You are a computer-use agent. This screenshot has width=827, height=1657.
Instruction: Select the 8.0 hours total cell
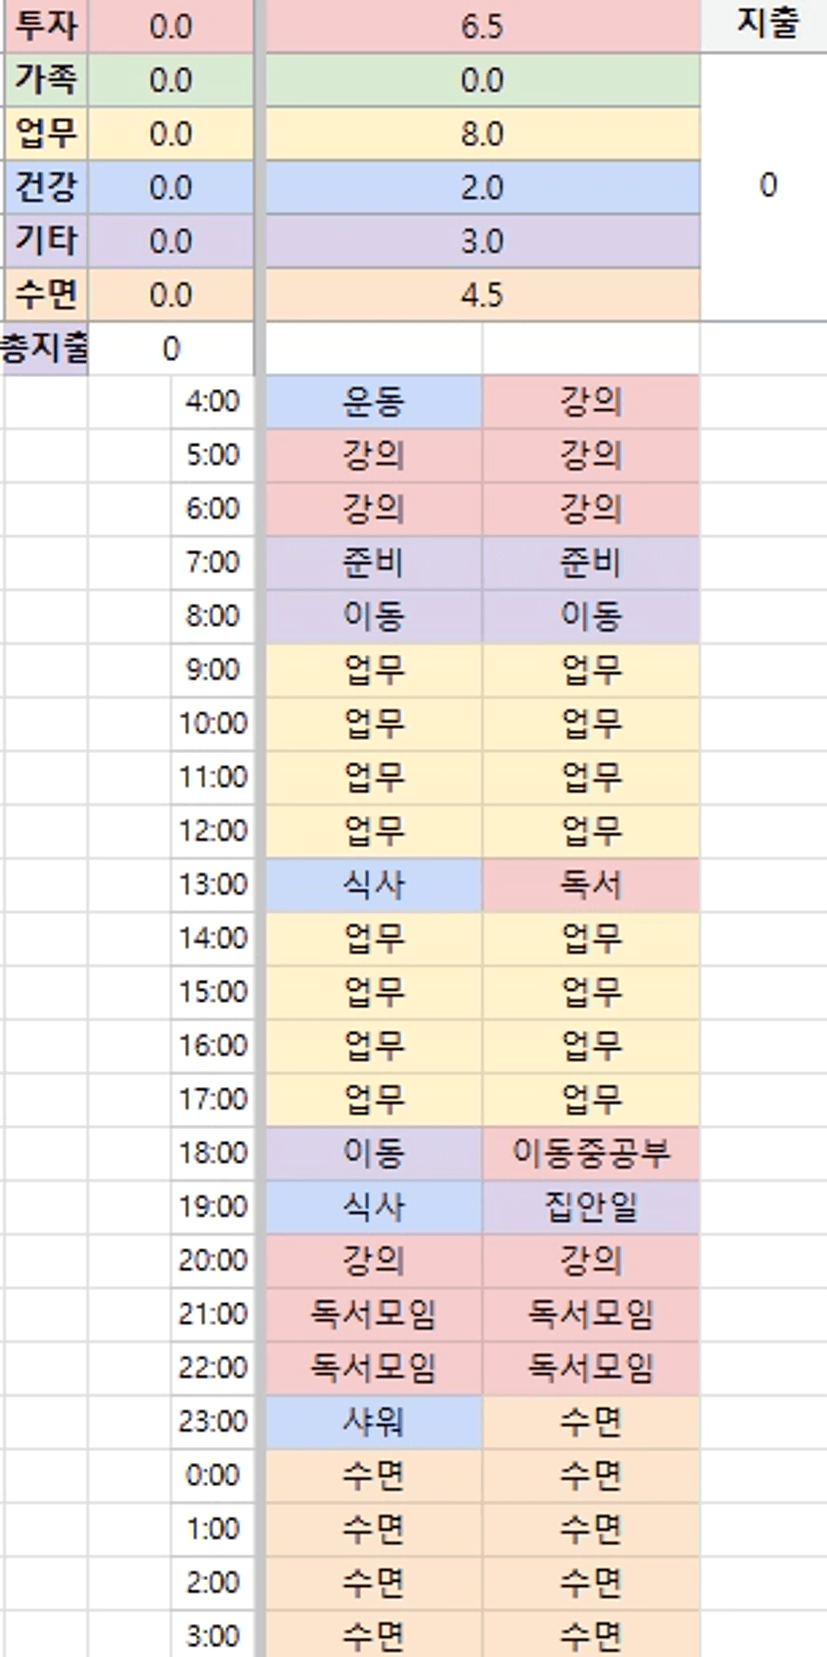point(482,134)
